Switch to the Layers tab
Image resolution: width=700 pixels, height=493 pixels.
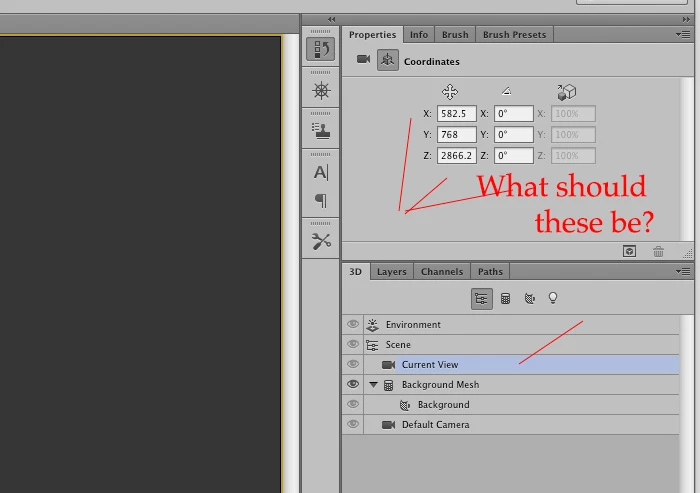pos(392,272)
